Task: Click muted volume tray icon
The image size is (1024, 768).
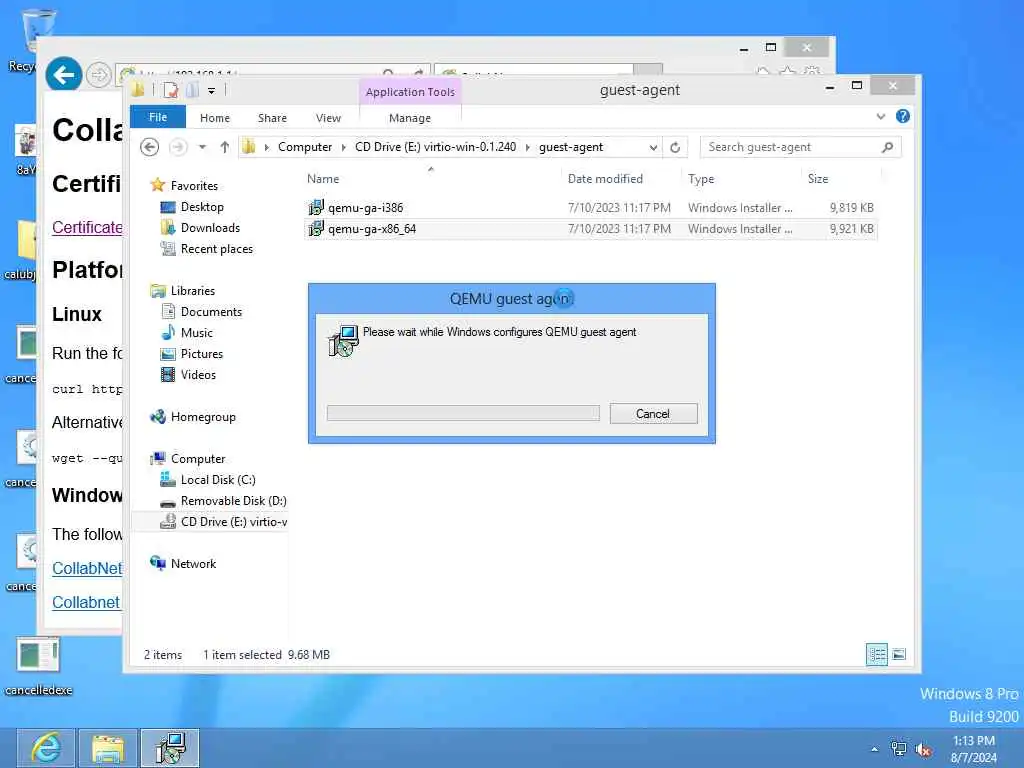Action: tap(923, 750)
